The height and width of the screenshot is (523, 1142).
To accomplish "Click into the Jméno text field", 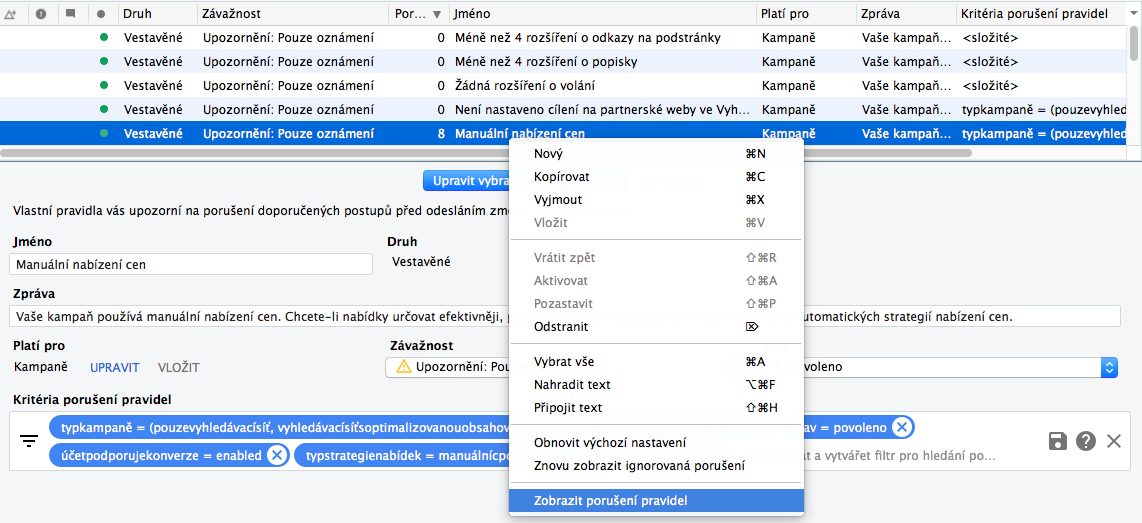I will click(192, 264).
